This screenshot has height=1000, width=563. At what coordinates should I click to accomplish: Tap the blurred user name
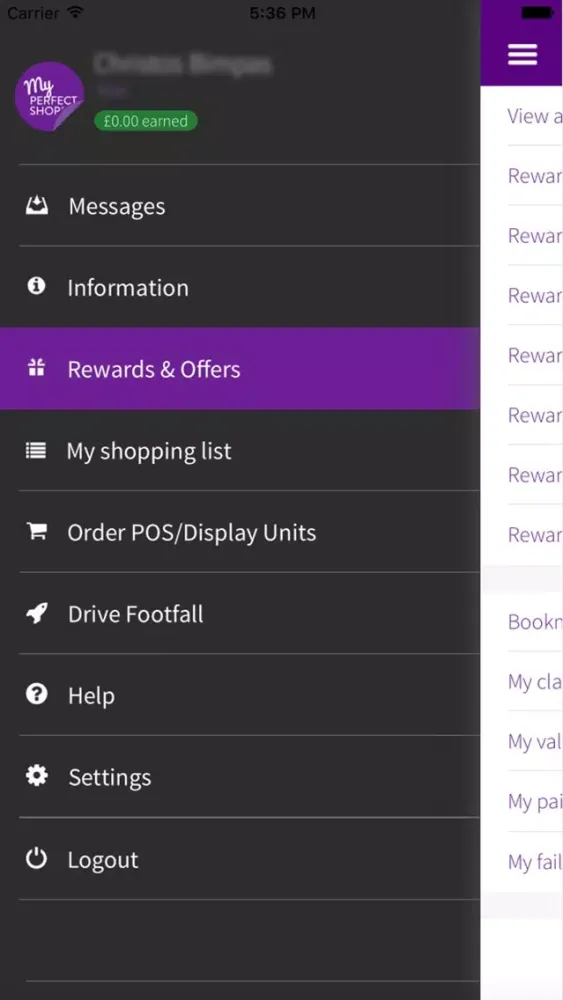[183, 64]
